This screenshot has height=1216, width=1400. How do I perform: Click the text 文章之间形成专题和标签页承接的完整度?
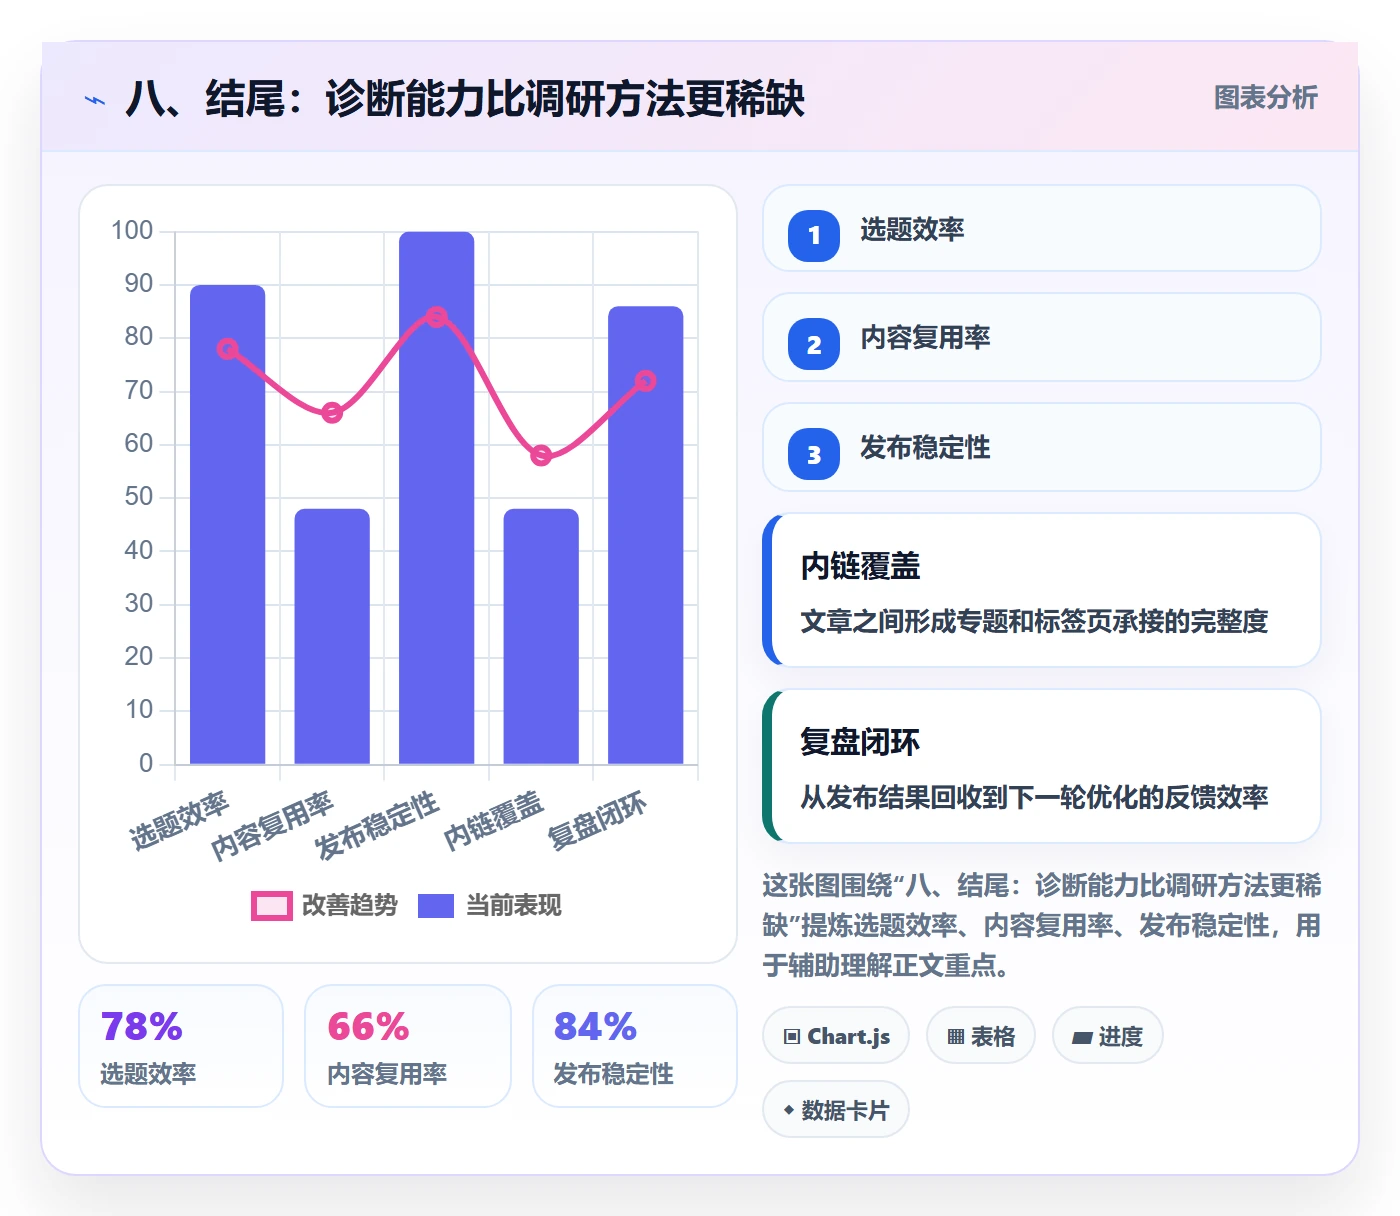click(x=1034, y=621)
